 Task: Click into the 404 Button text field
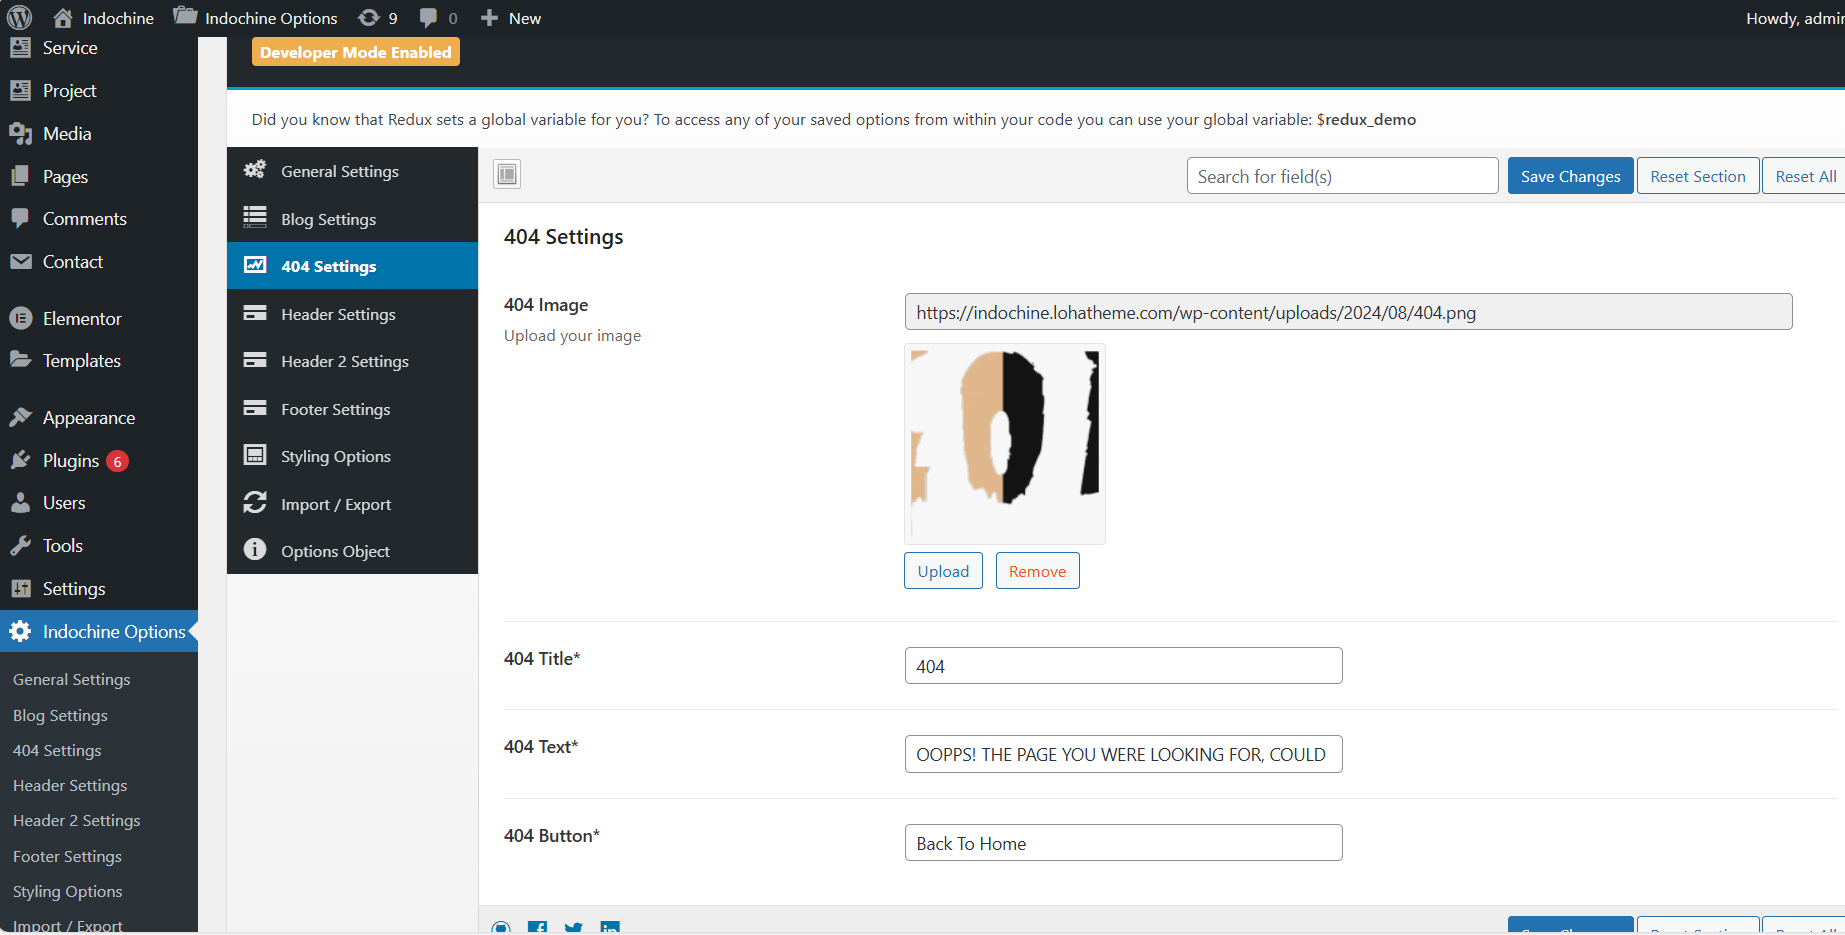click(1123, 843)
